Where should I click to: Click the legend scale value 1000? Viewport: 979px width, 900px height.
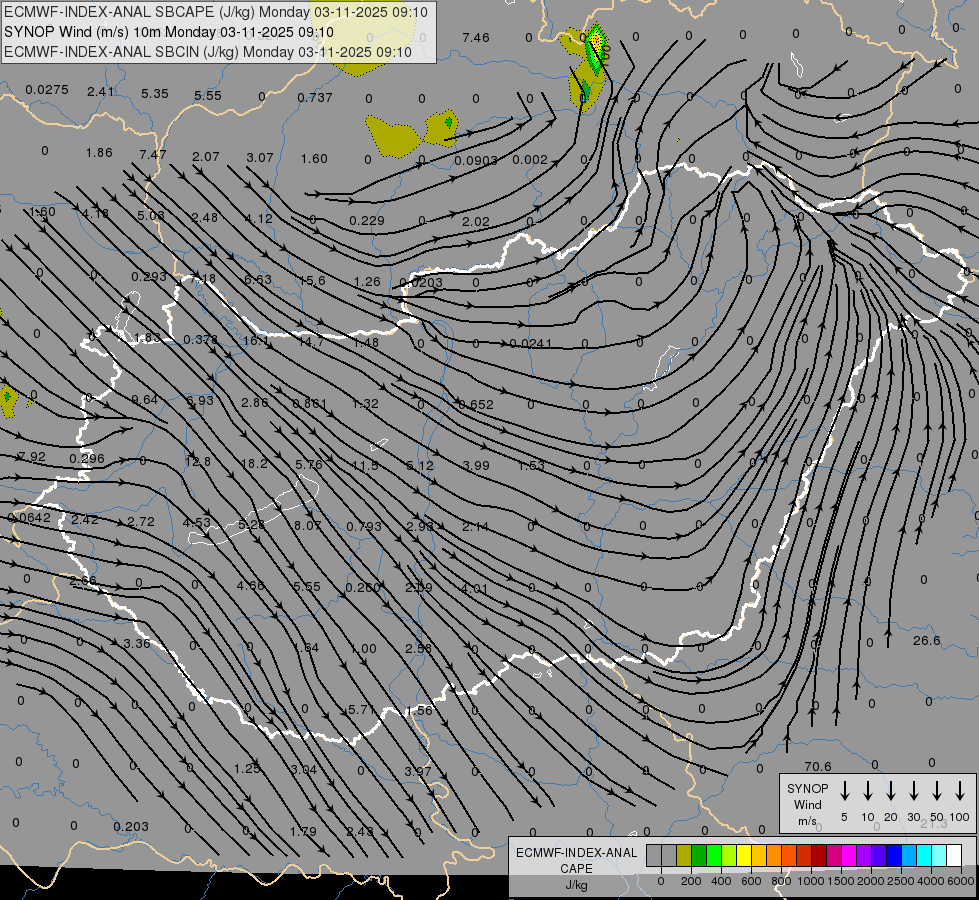(810, 881)
